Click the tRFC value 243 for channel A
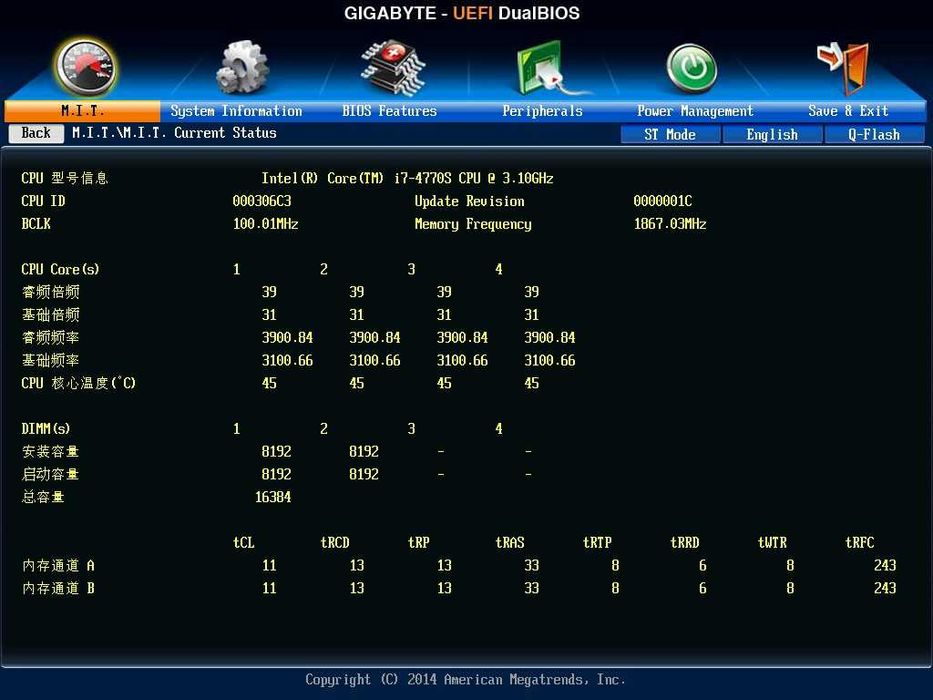933x700 pixels. tap(885, 565)
